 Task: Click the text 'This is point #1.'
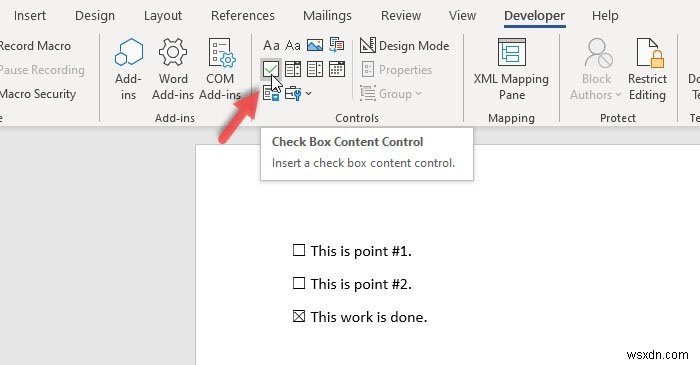click(x=361, y=251)
